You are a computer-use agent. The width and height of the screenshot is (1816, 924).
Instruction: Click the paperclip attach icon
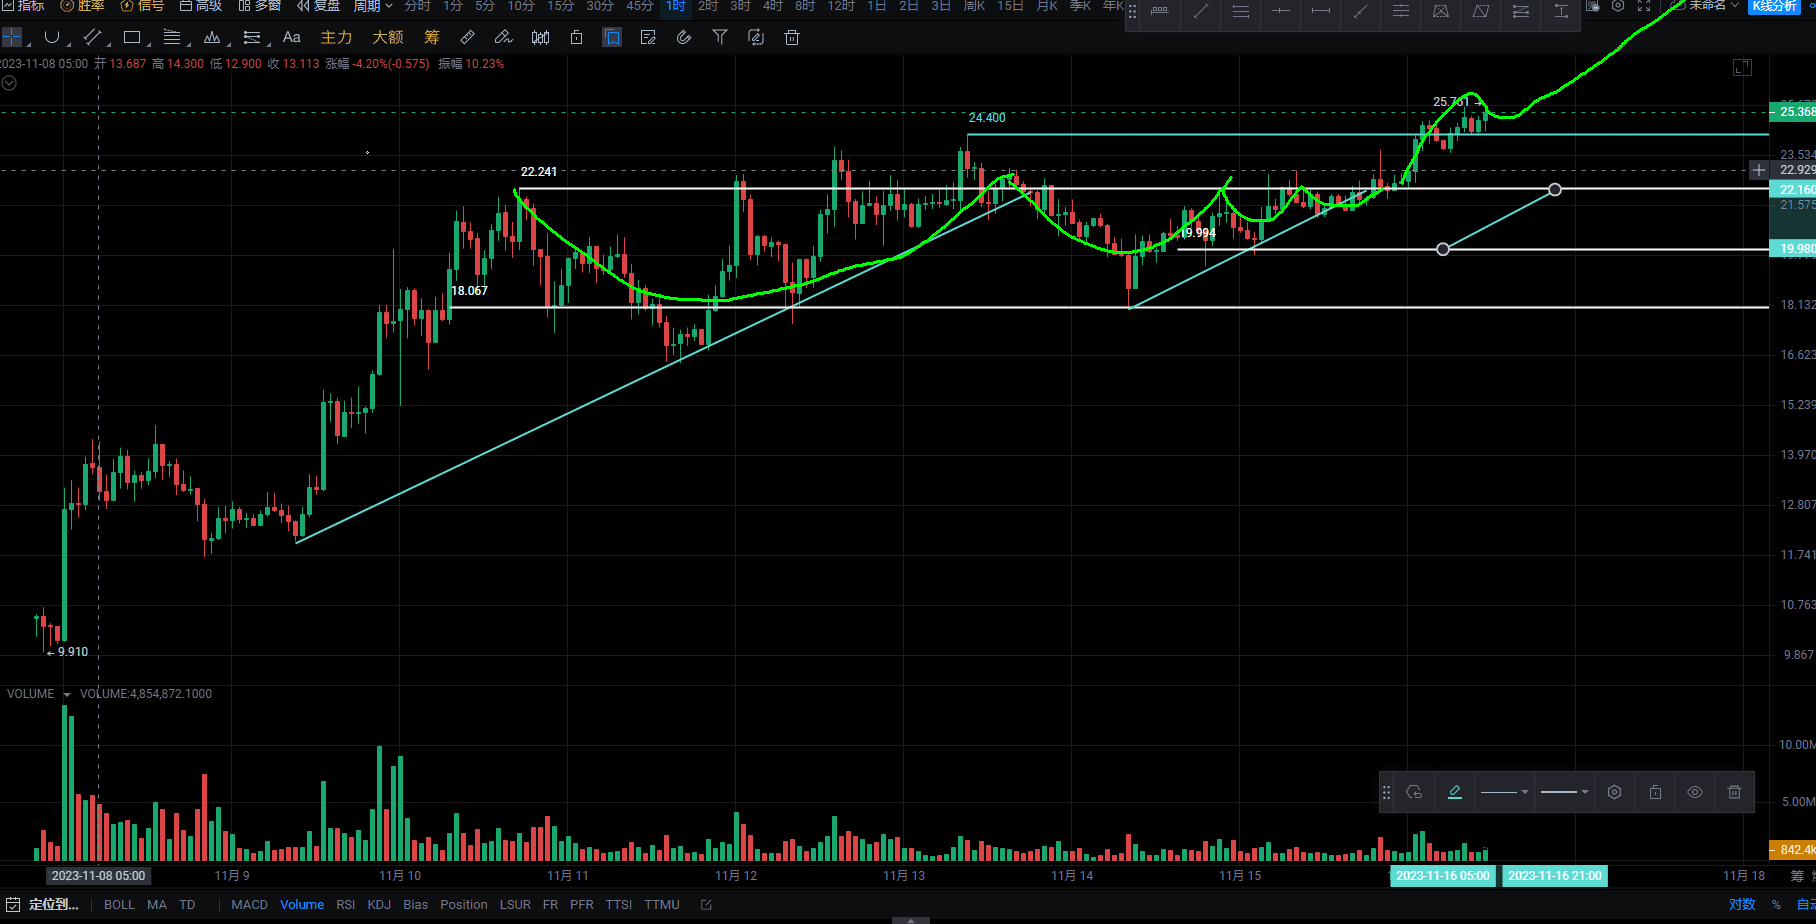point(684,37)
